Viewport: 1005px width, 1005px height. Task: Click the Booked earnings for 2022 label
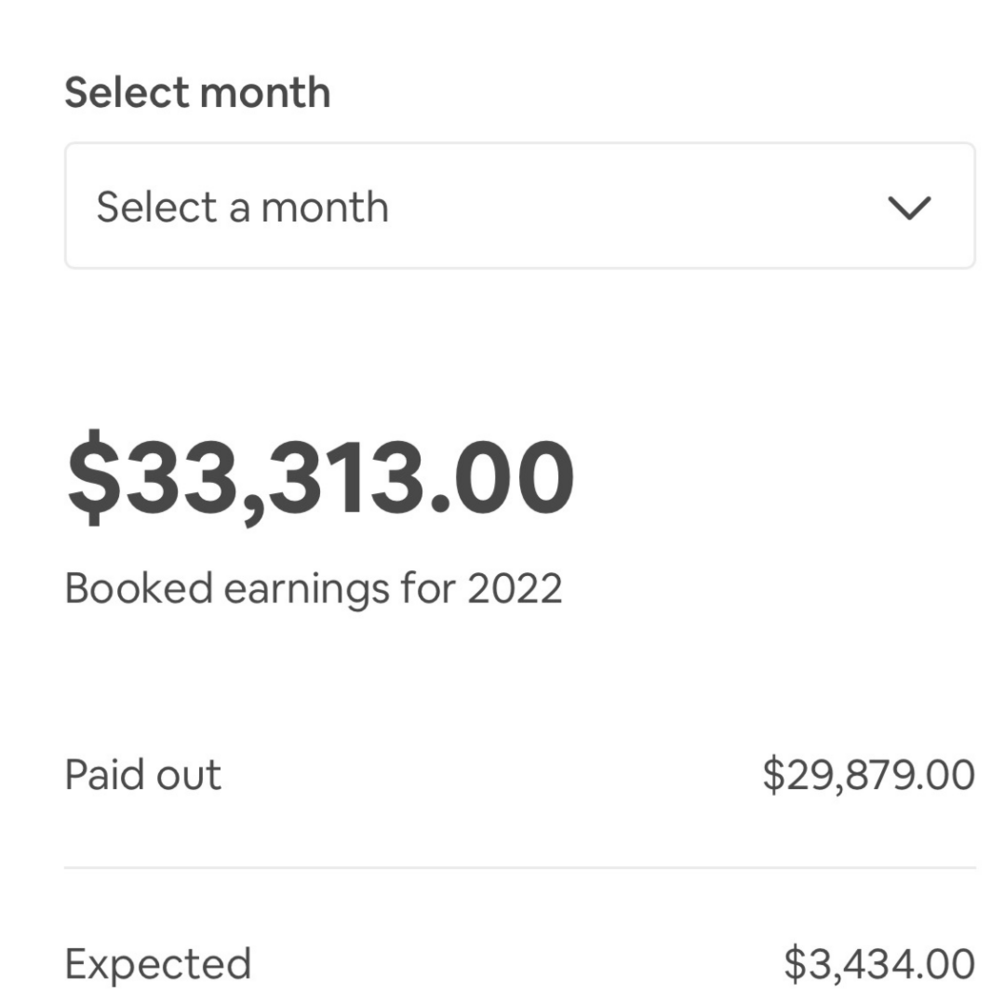315,588
